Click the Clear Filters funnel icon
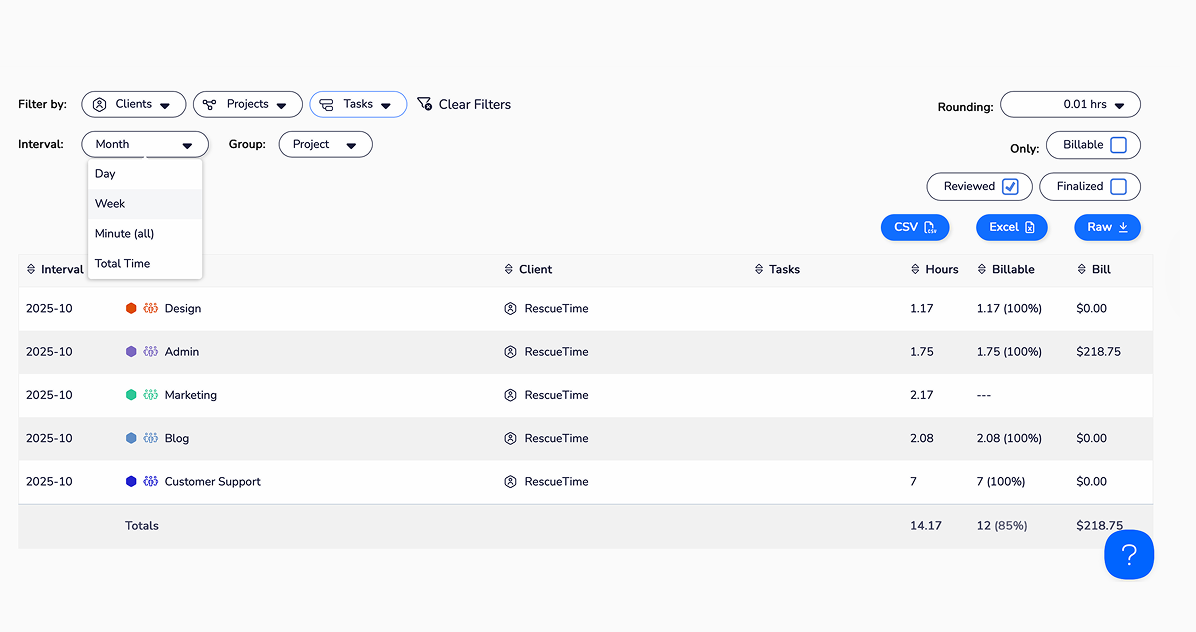1196x632 pixels. [424, 104]
